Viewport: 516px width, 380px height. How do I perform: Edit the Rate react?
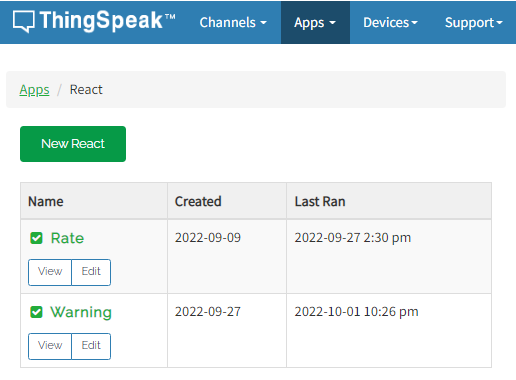[91, 272]
